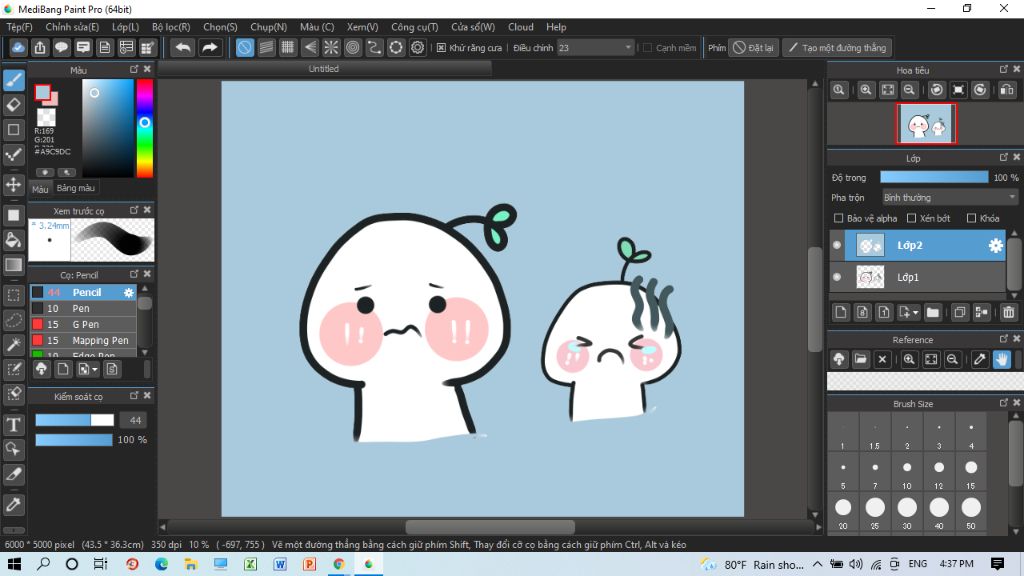Open Lớp2 layer settings gear
The width and height of the screenshot is (1024, 576).
995,246
